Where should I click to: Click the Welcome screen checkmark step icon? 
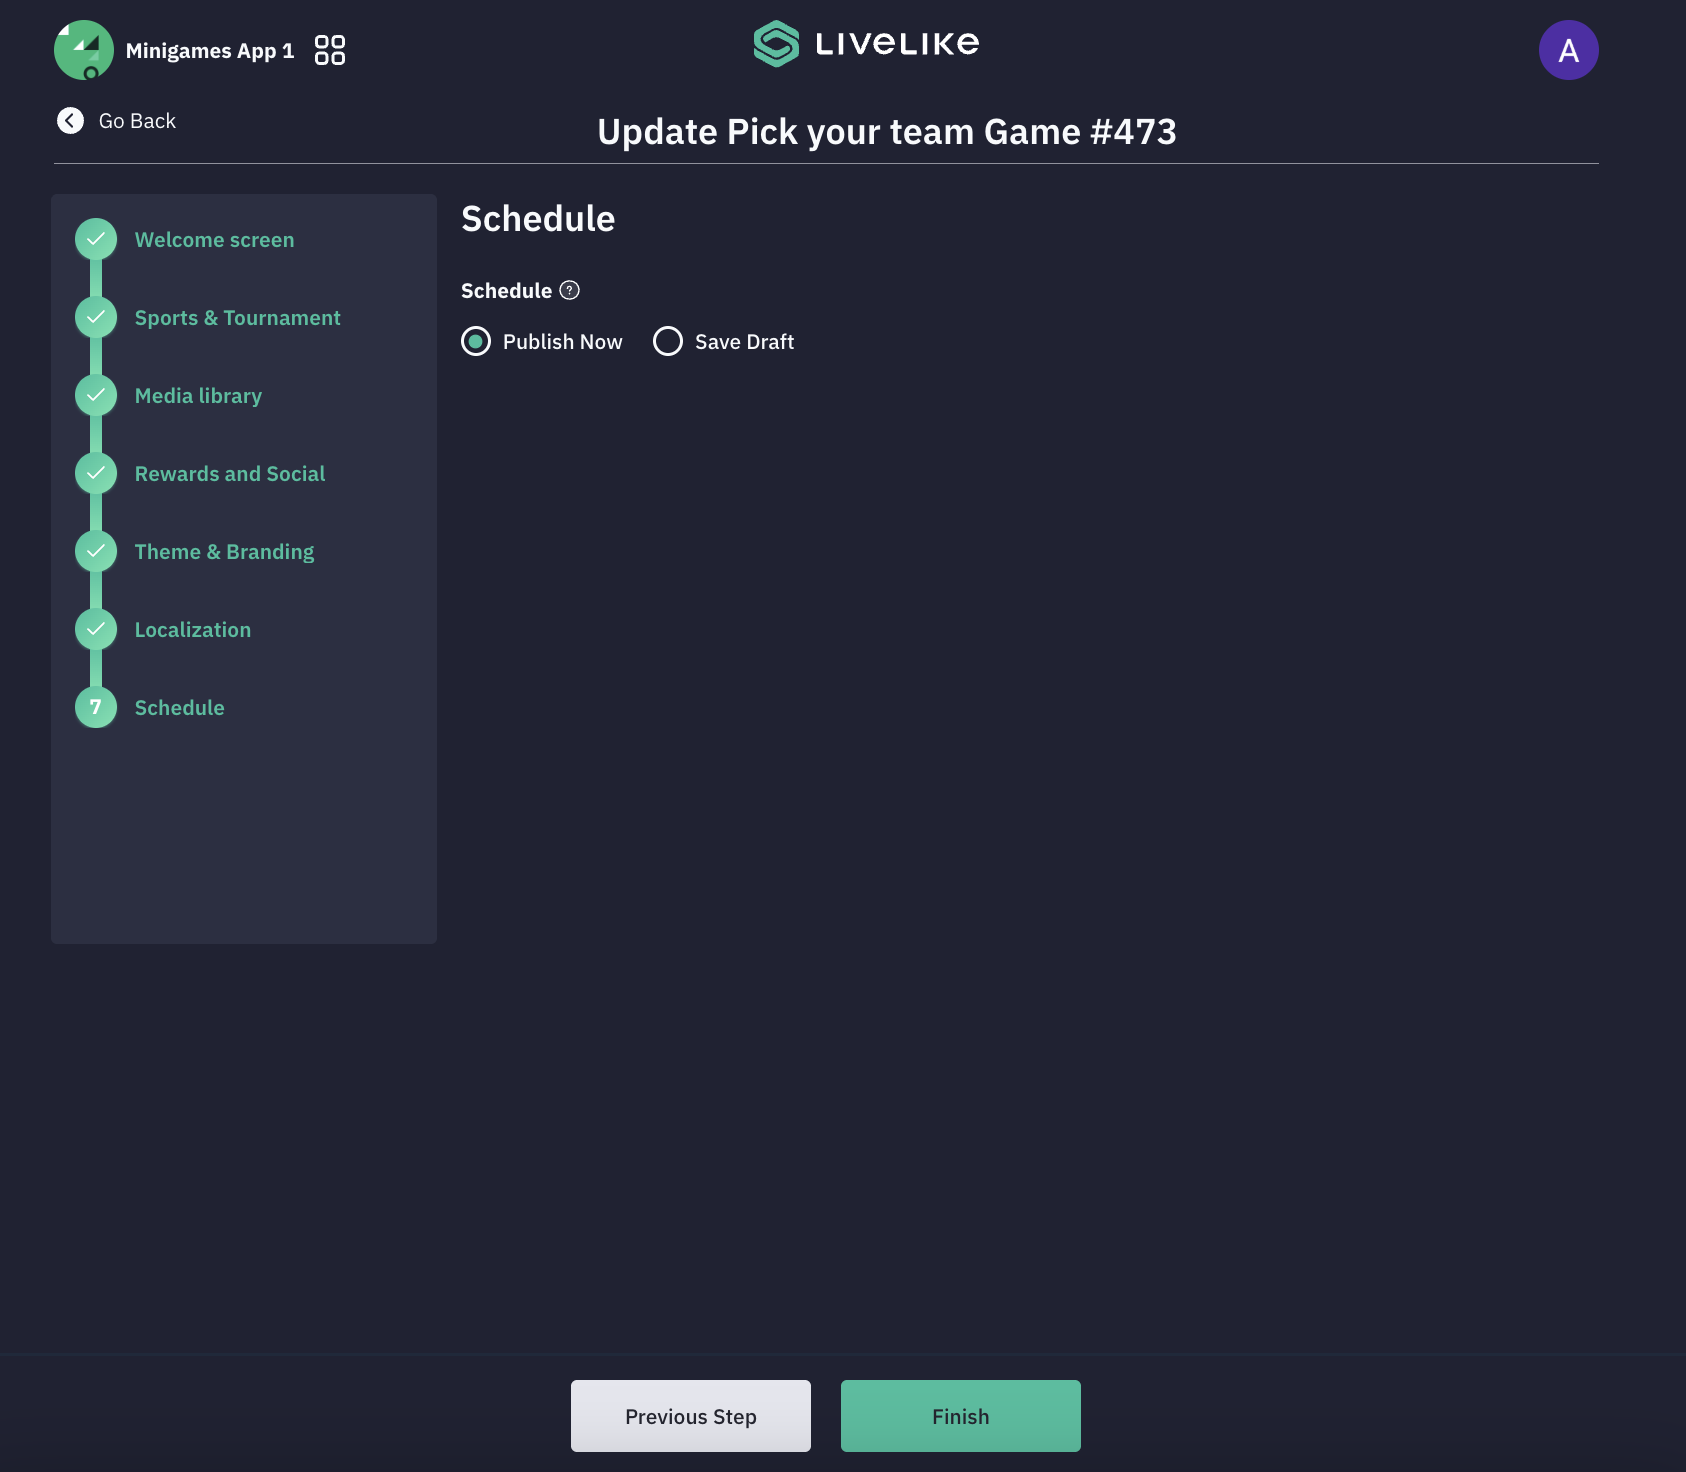96,239
